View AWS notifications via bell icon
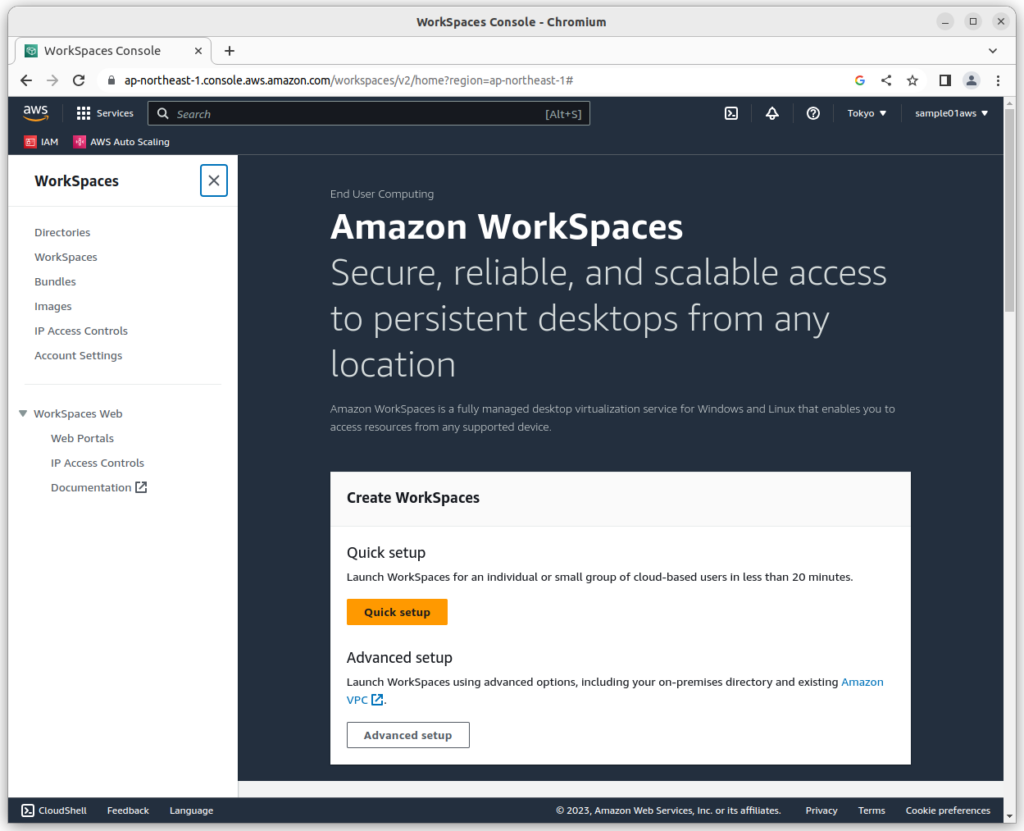 pos(771,113)
